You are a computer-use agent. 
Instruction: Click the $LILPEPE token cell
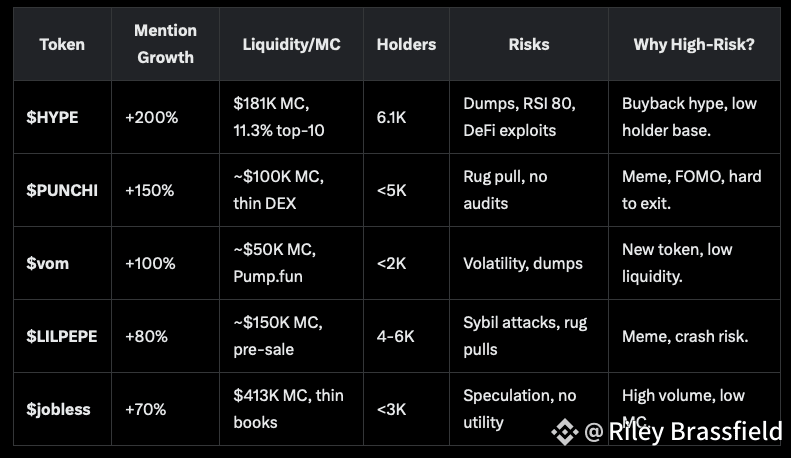pyautogui.click(x=62, y=336)
